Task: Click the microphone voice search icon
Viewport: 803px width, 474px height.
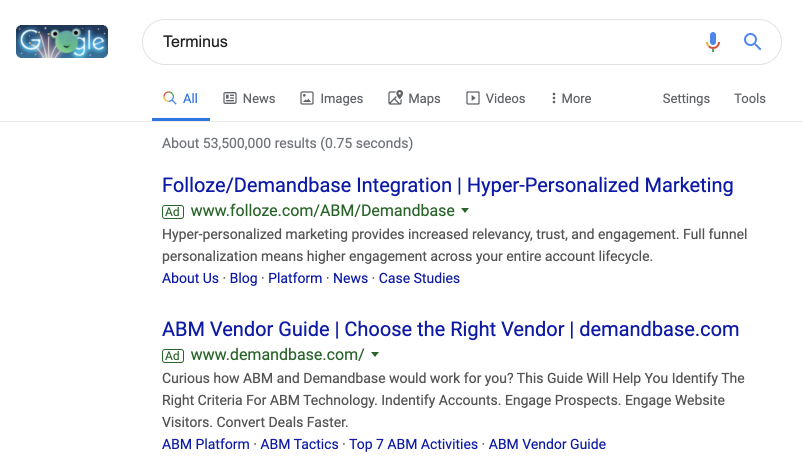Action: 712,42
